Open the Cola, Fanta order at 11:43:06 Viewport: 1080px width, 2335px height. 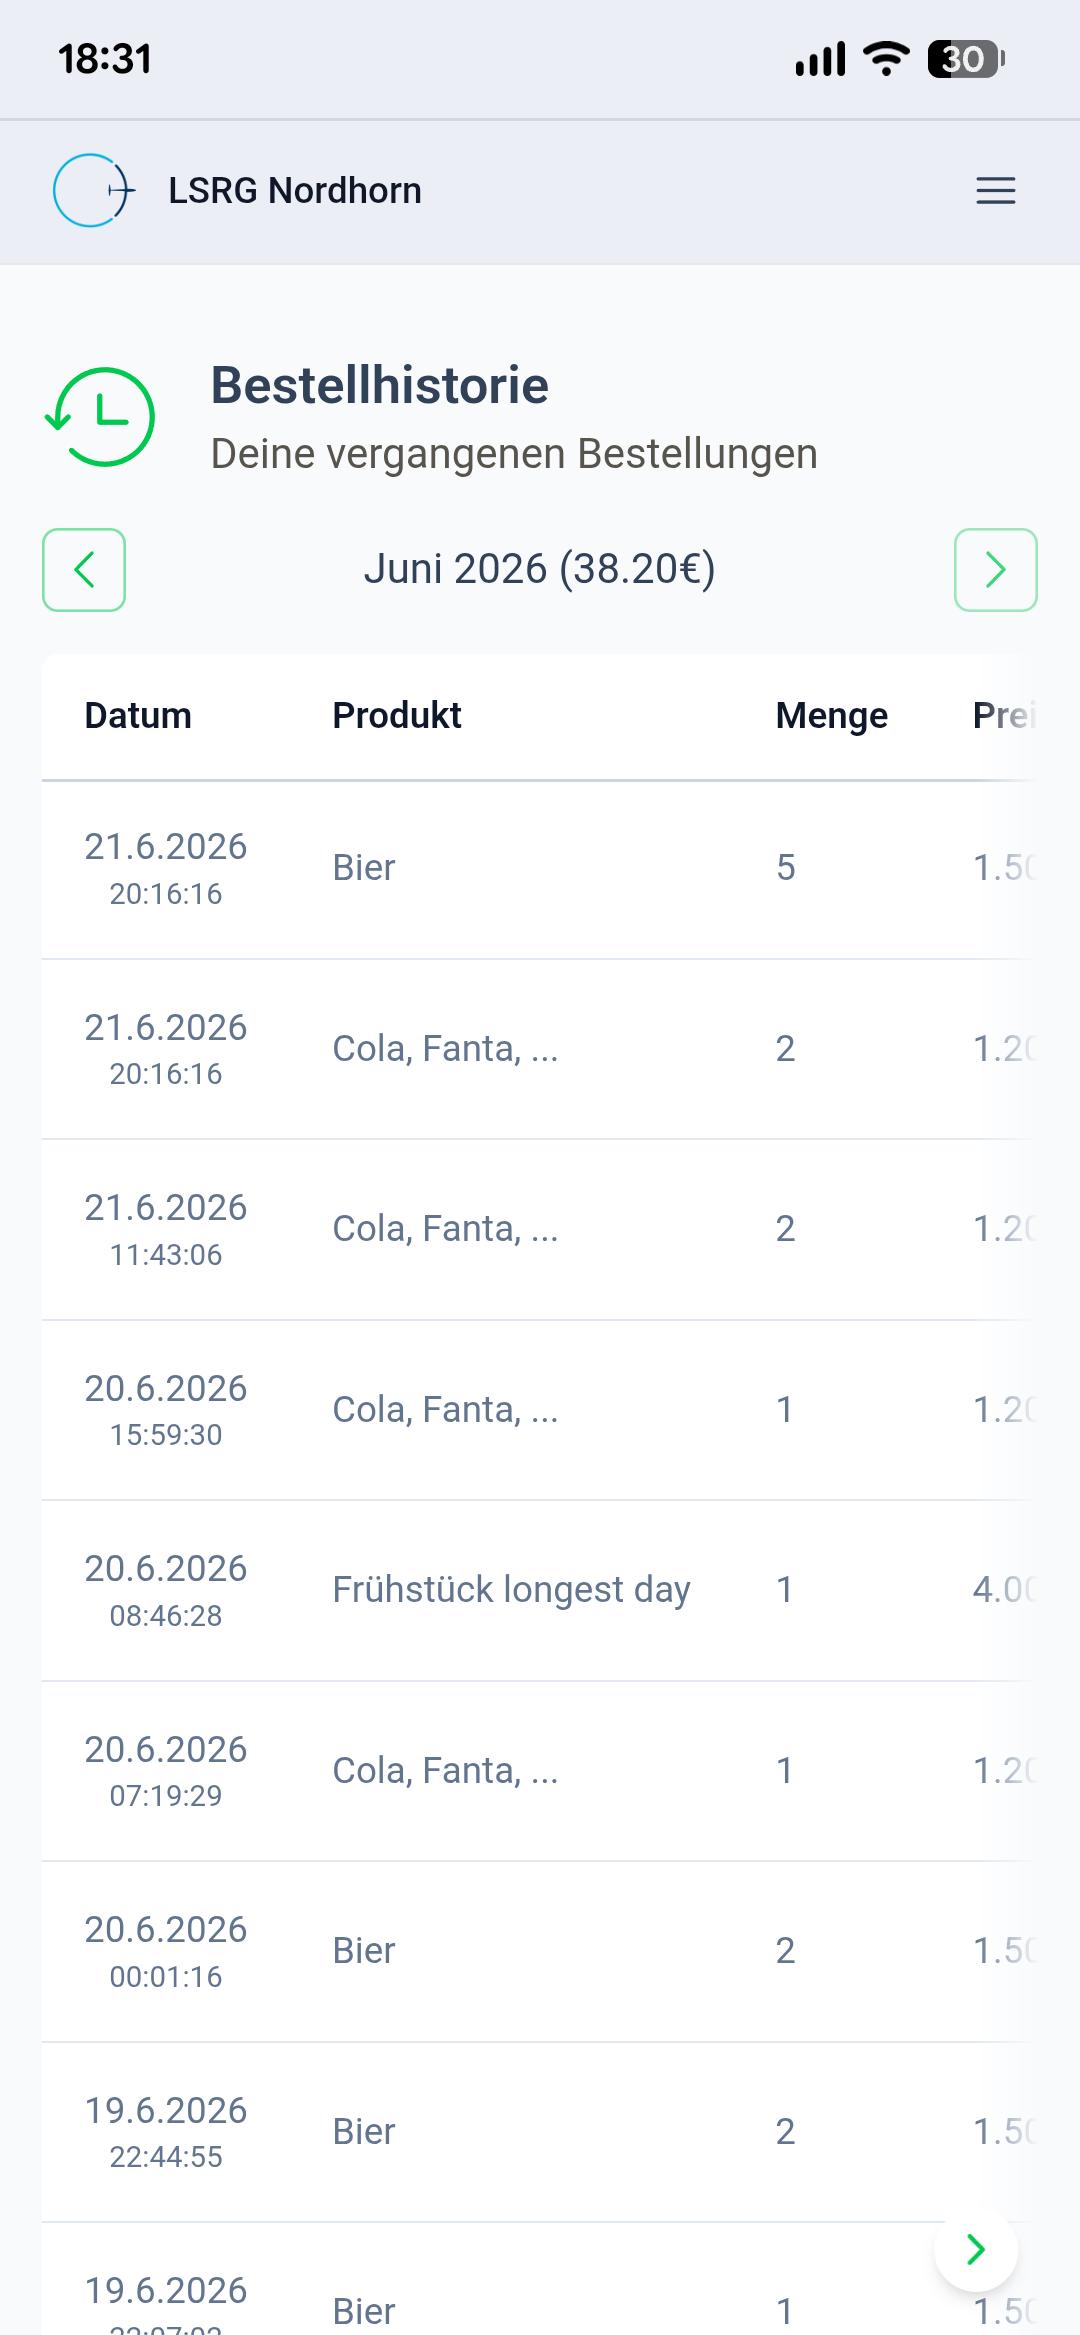(540, 1230)
